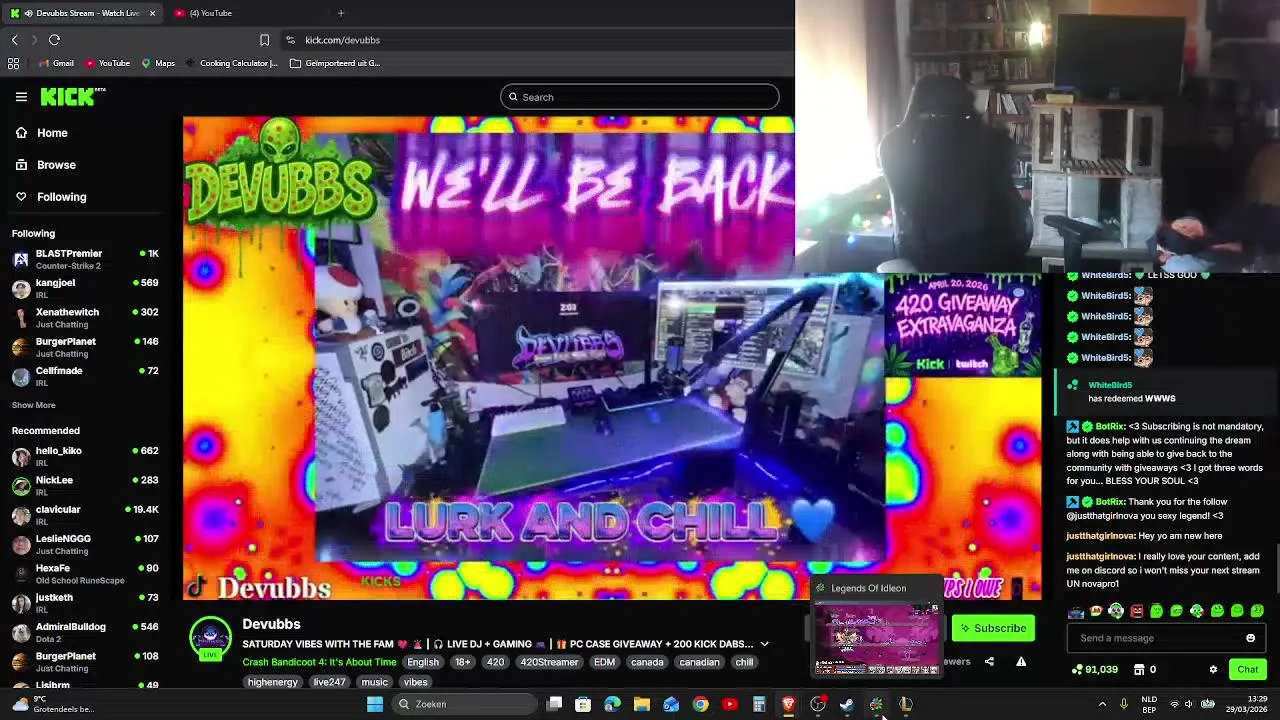Click the Devubbs channel avatar
Screen dimensions: 1280x720
tap(210, 638)
